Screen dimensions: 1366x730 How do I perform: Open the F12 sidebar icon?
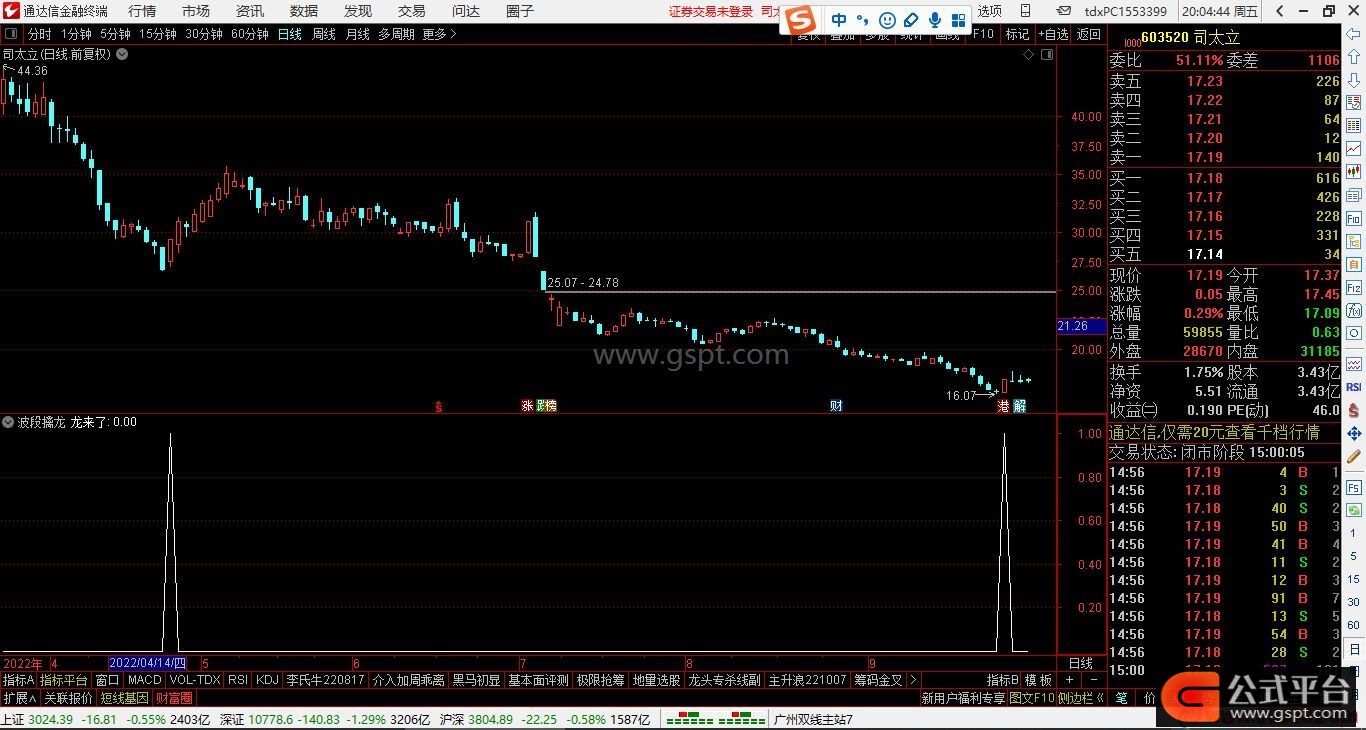click(x=1354, y=288)
